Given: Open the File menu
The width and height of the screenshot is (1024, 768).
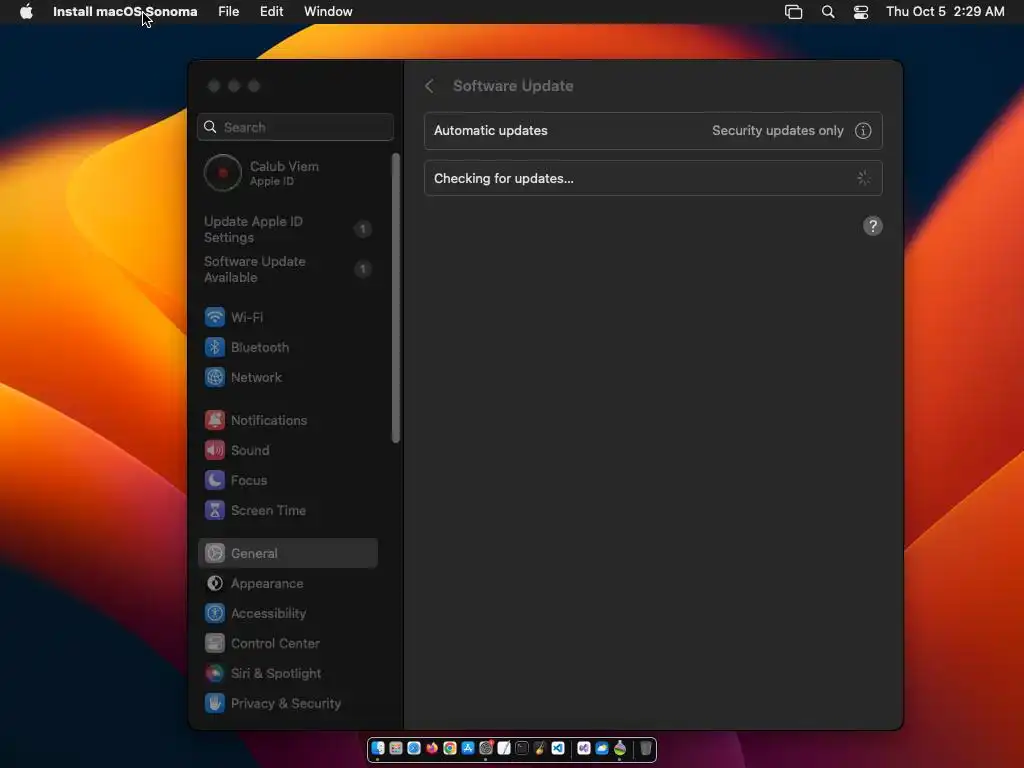Looking at the screenshot, I should 229,12.
